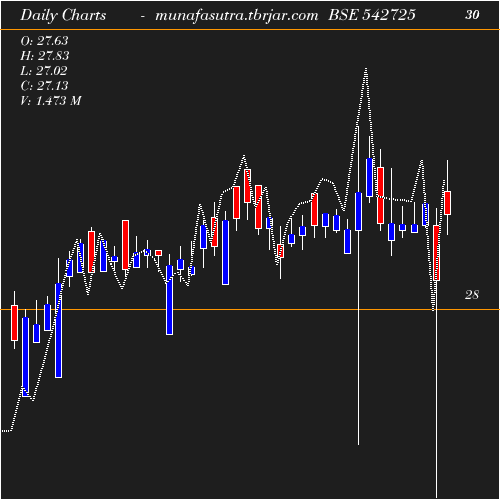Viewport: 500px width, 500px height.
Task: Click the price axis label '28'
Action: [x=472, y=295]
